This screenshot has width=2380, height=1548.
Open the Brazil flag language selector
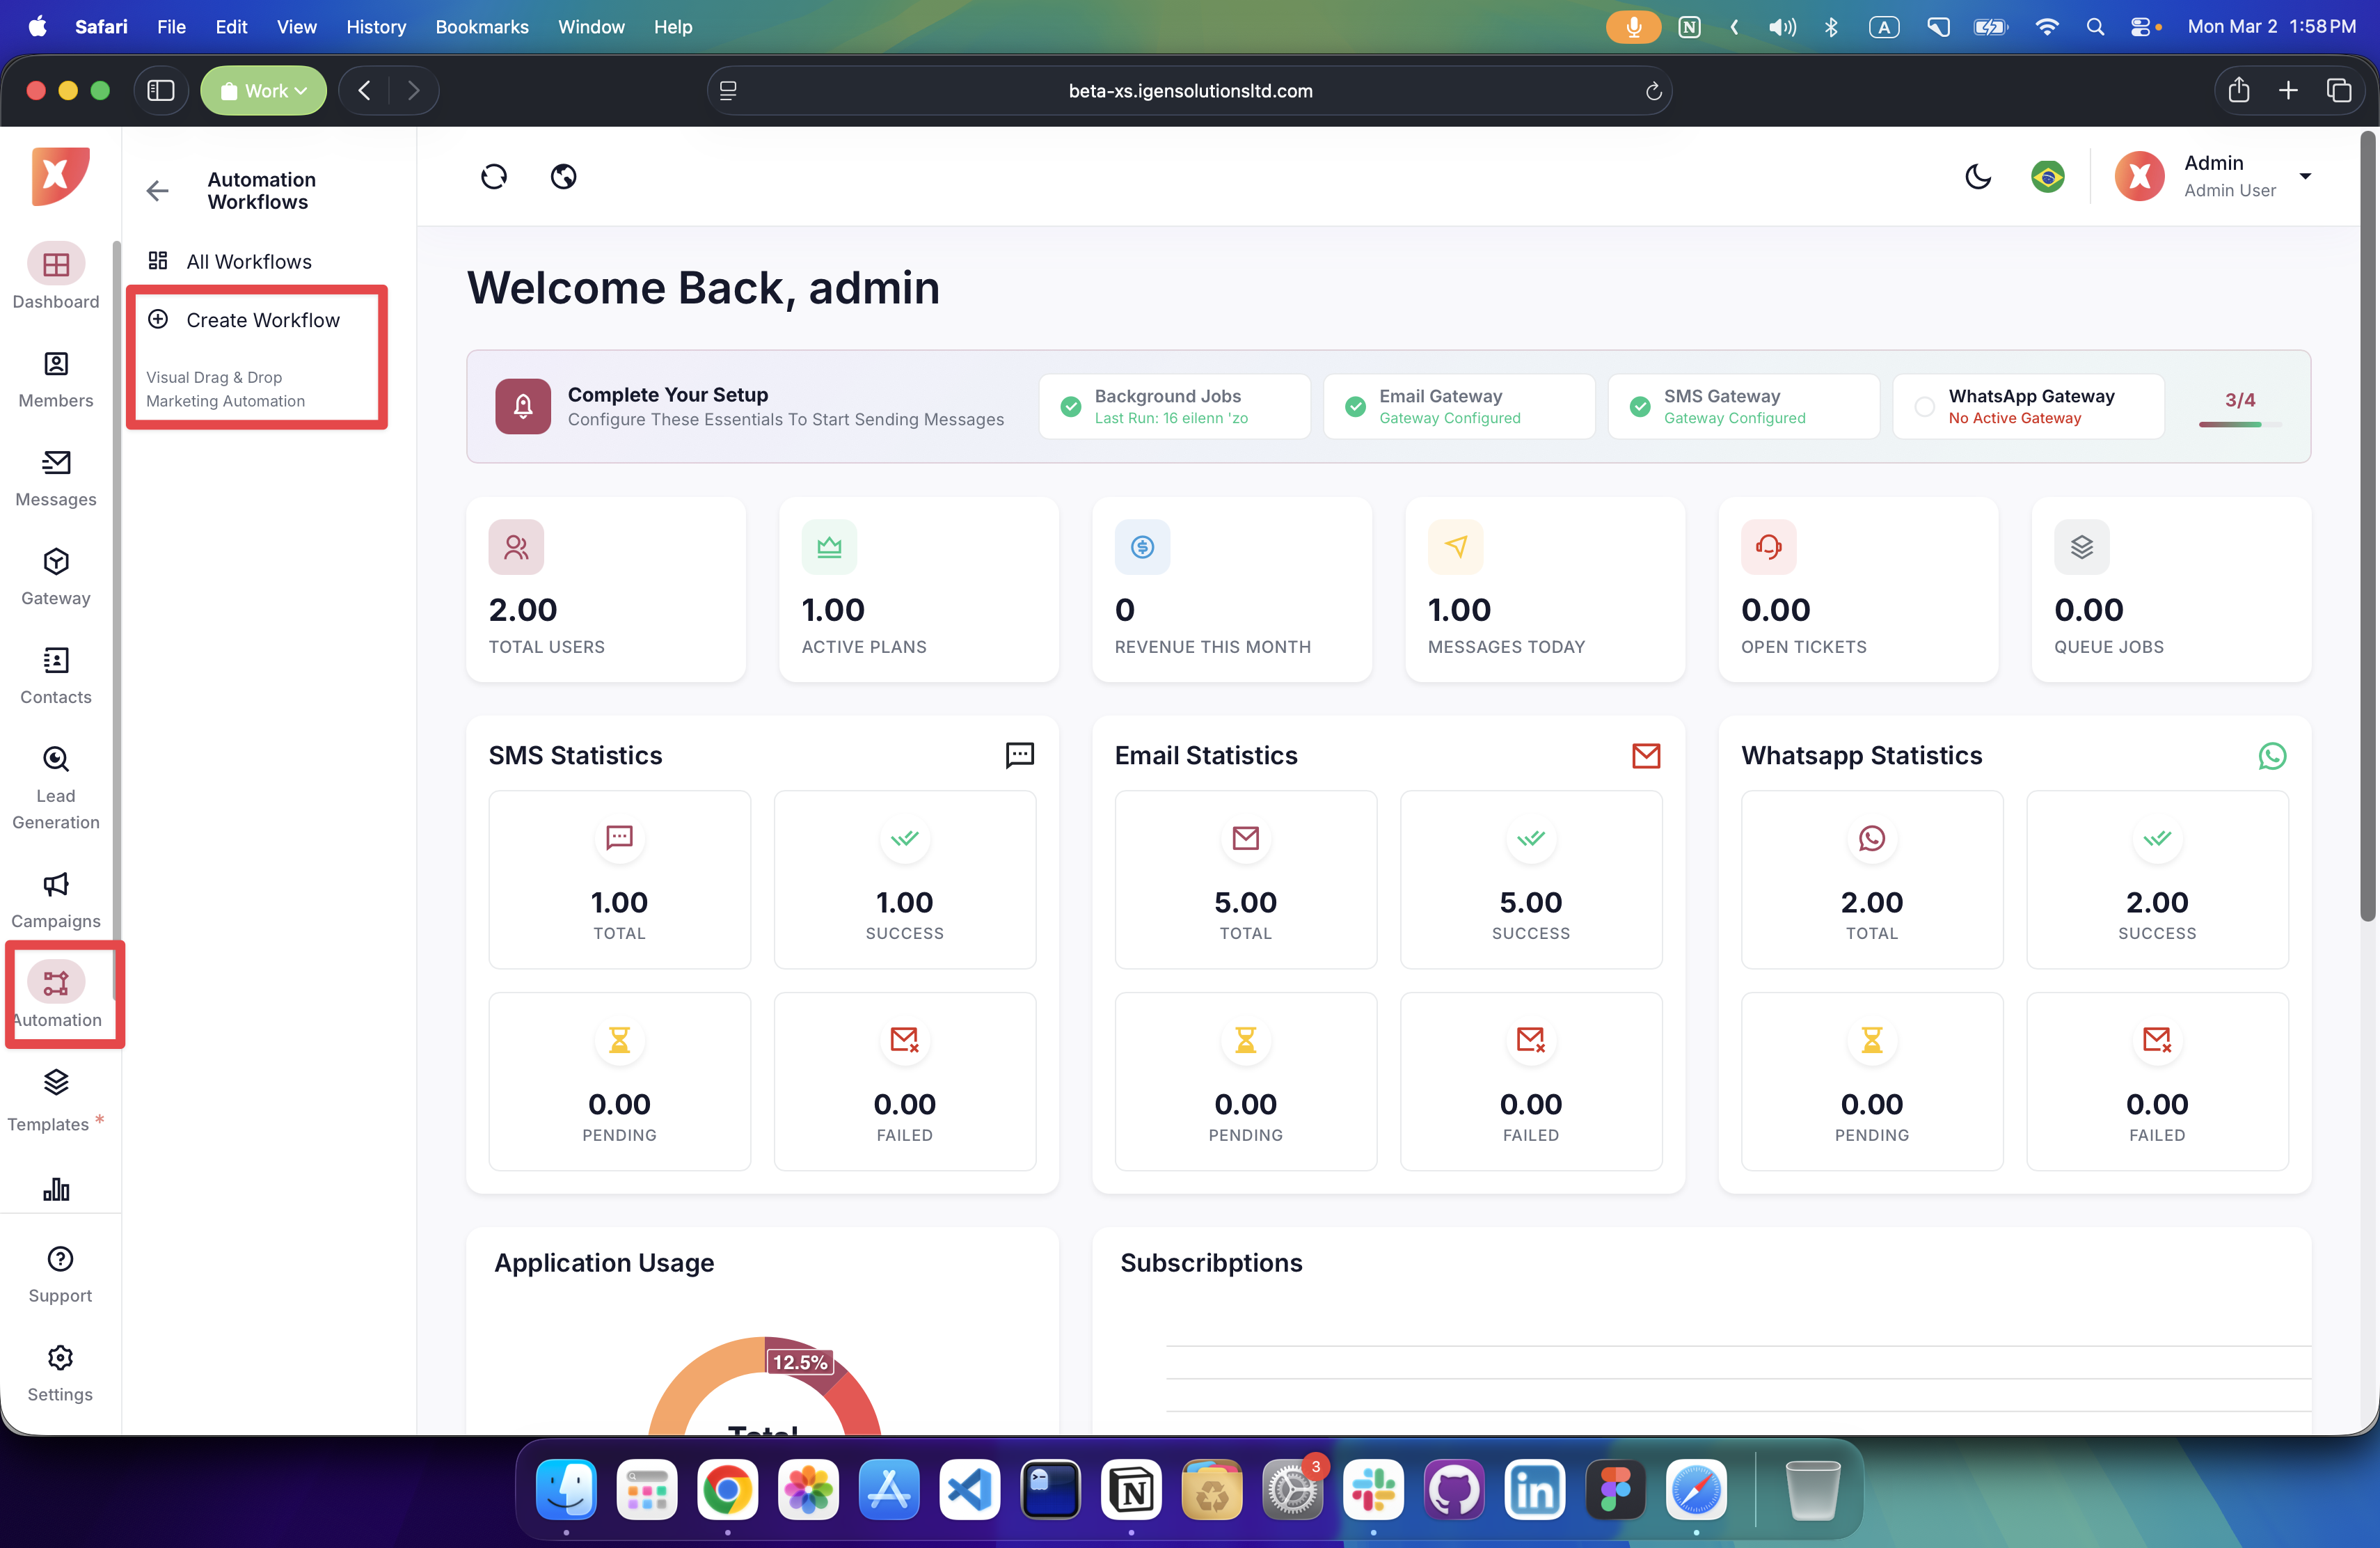click(x=2047, y=177)
